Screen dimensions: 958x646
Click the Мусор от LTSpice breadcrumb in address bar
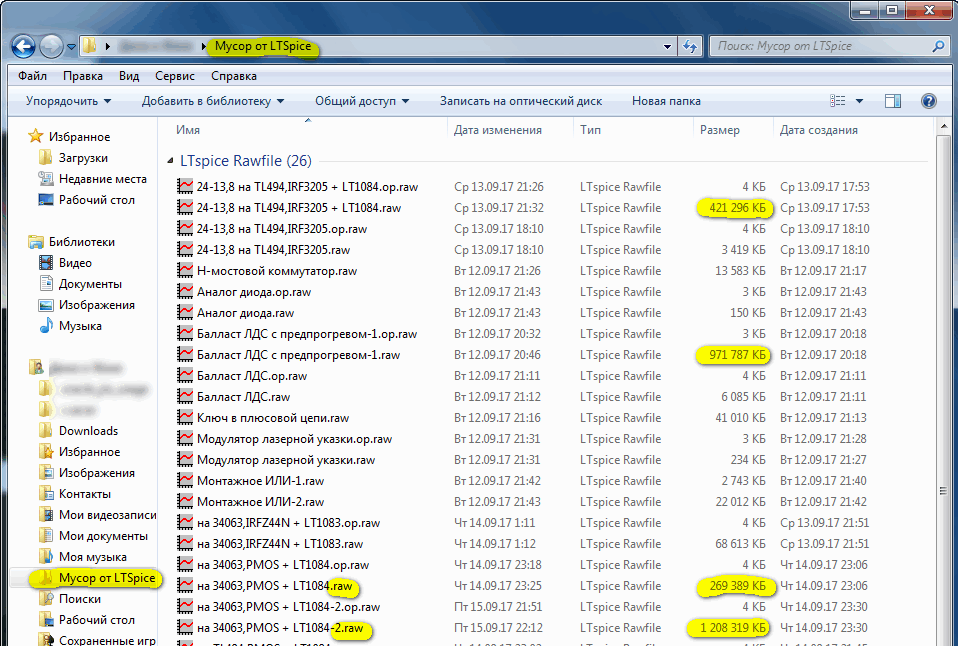click(x=263, y=46)
